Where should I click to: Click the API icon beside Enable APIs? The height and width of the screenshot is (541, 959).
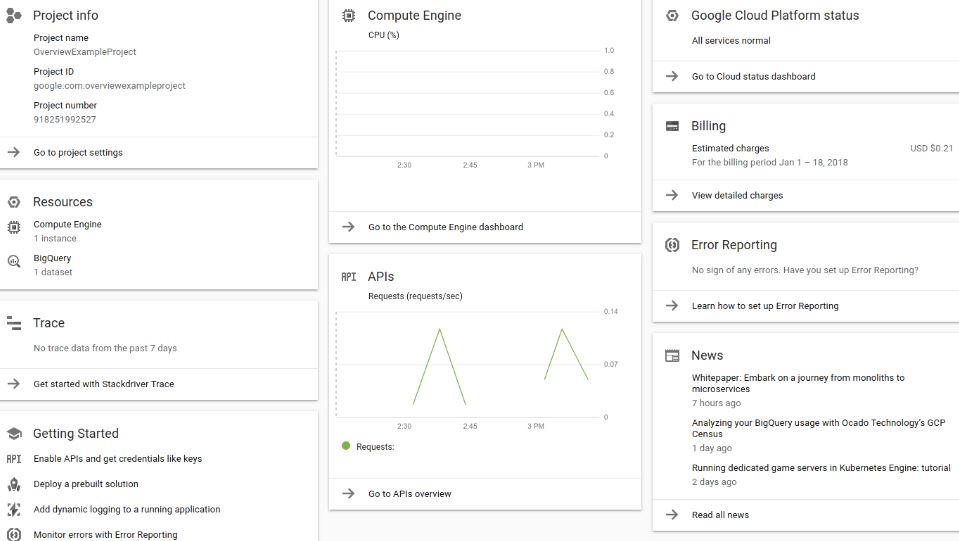13,458
